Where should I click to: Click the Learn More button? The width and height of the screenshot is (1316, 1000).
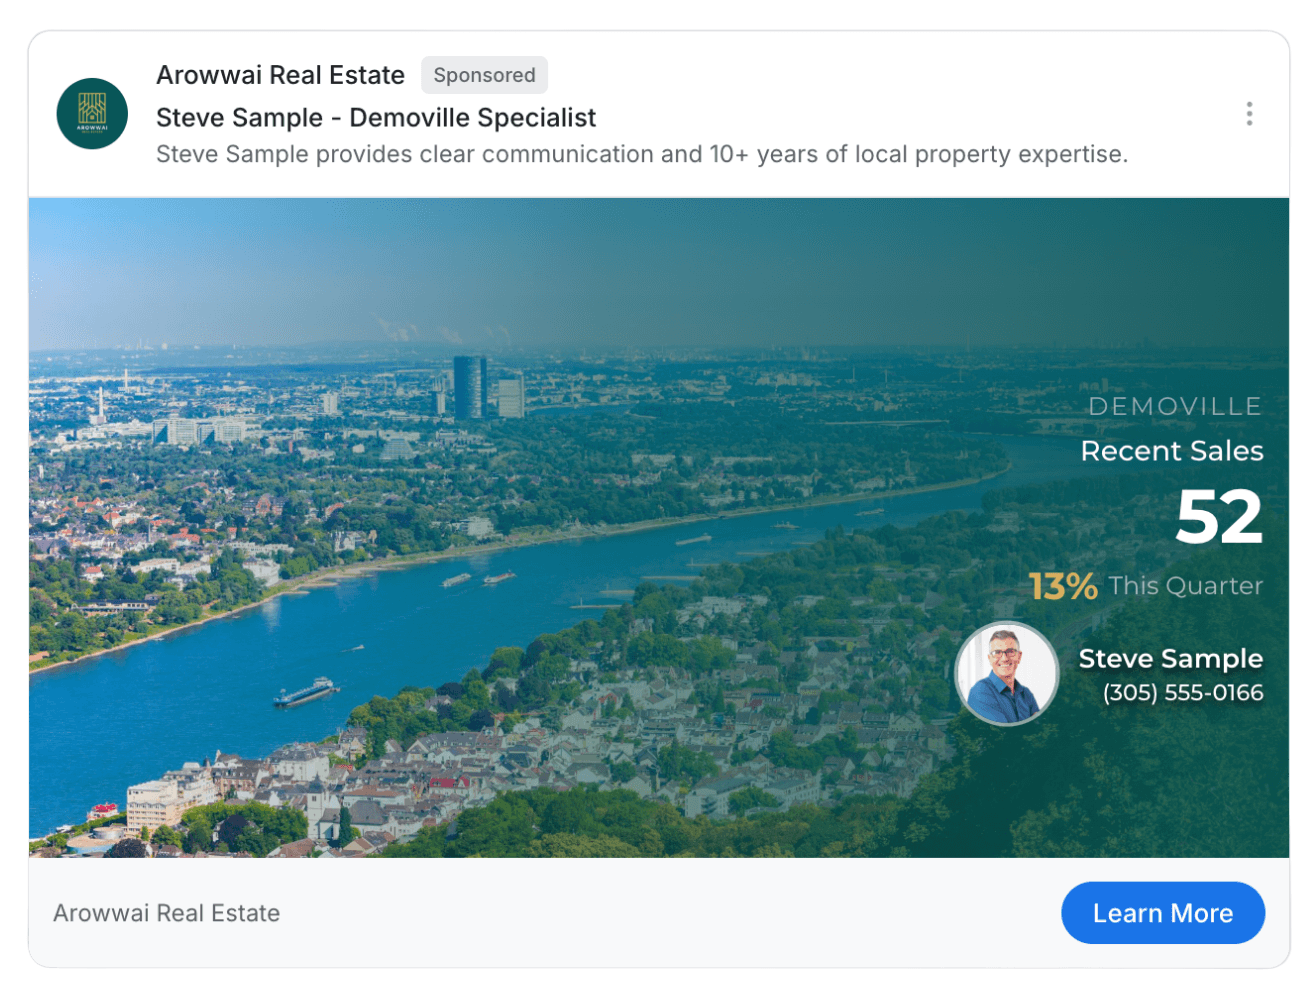click(x=1163, y=913)
